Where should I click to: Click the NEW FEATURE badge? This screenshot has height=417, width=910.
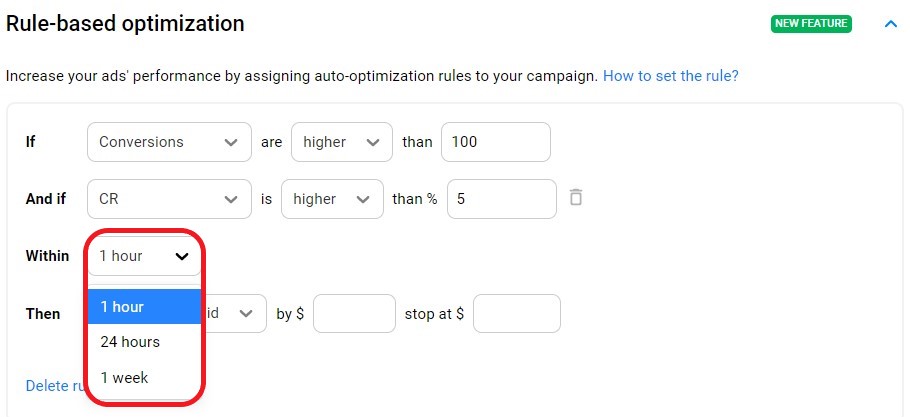(811, 23)
